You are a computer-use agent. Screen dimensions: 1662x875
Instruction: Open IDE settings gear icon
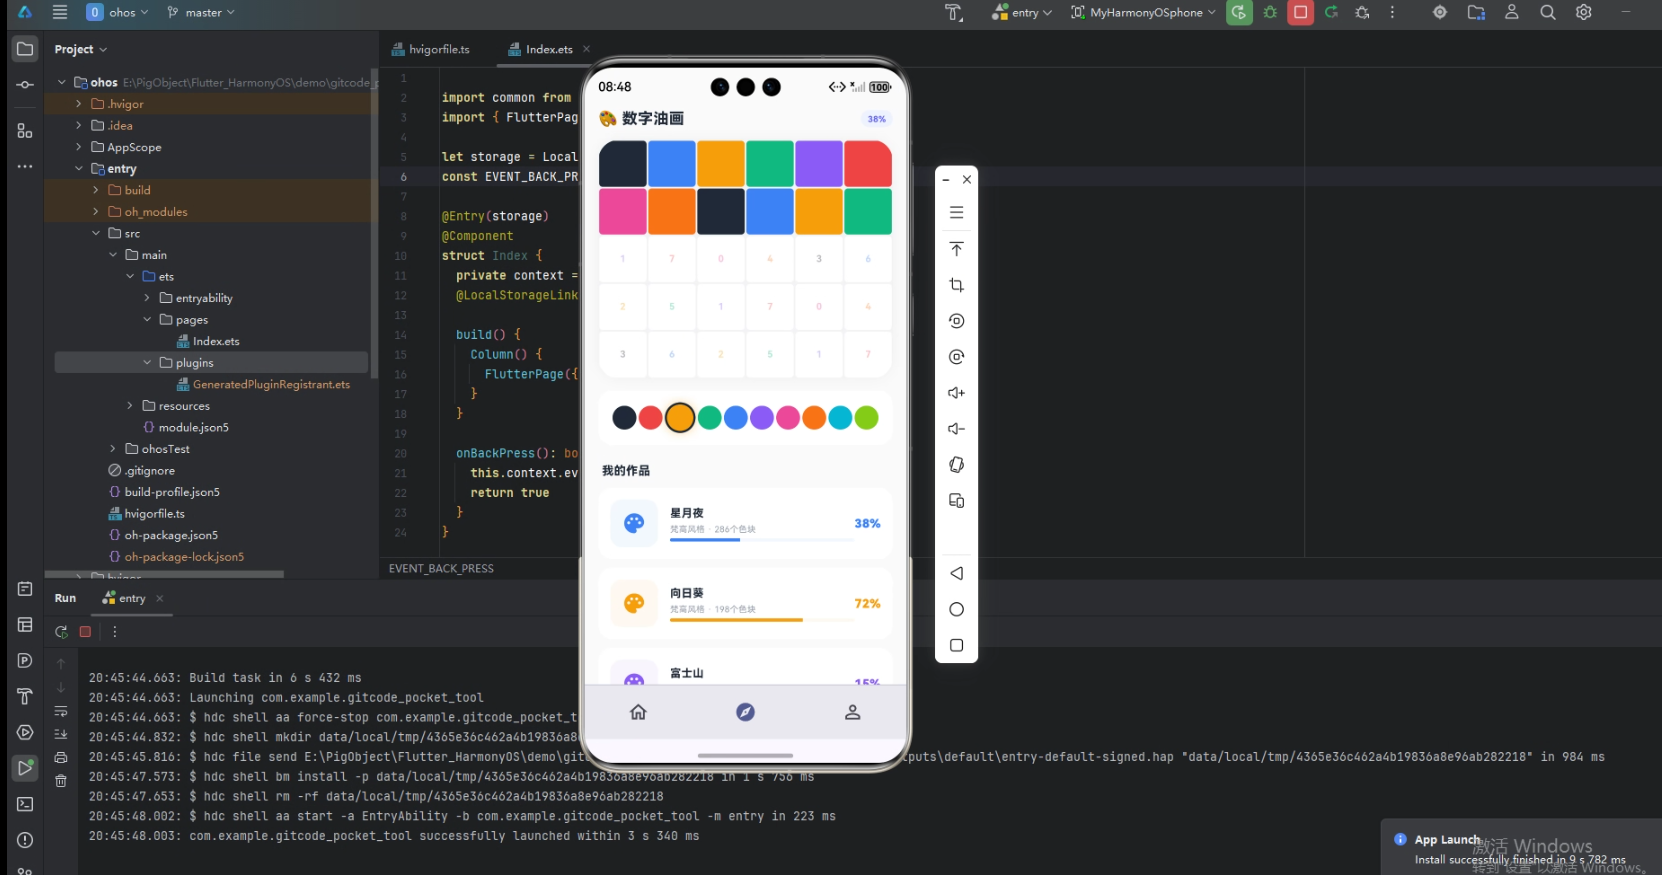click(1584, 12)
